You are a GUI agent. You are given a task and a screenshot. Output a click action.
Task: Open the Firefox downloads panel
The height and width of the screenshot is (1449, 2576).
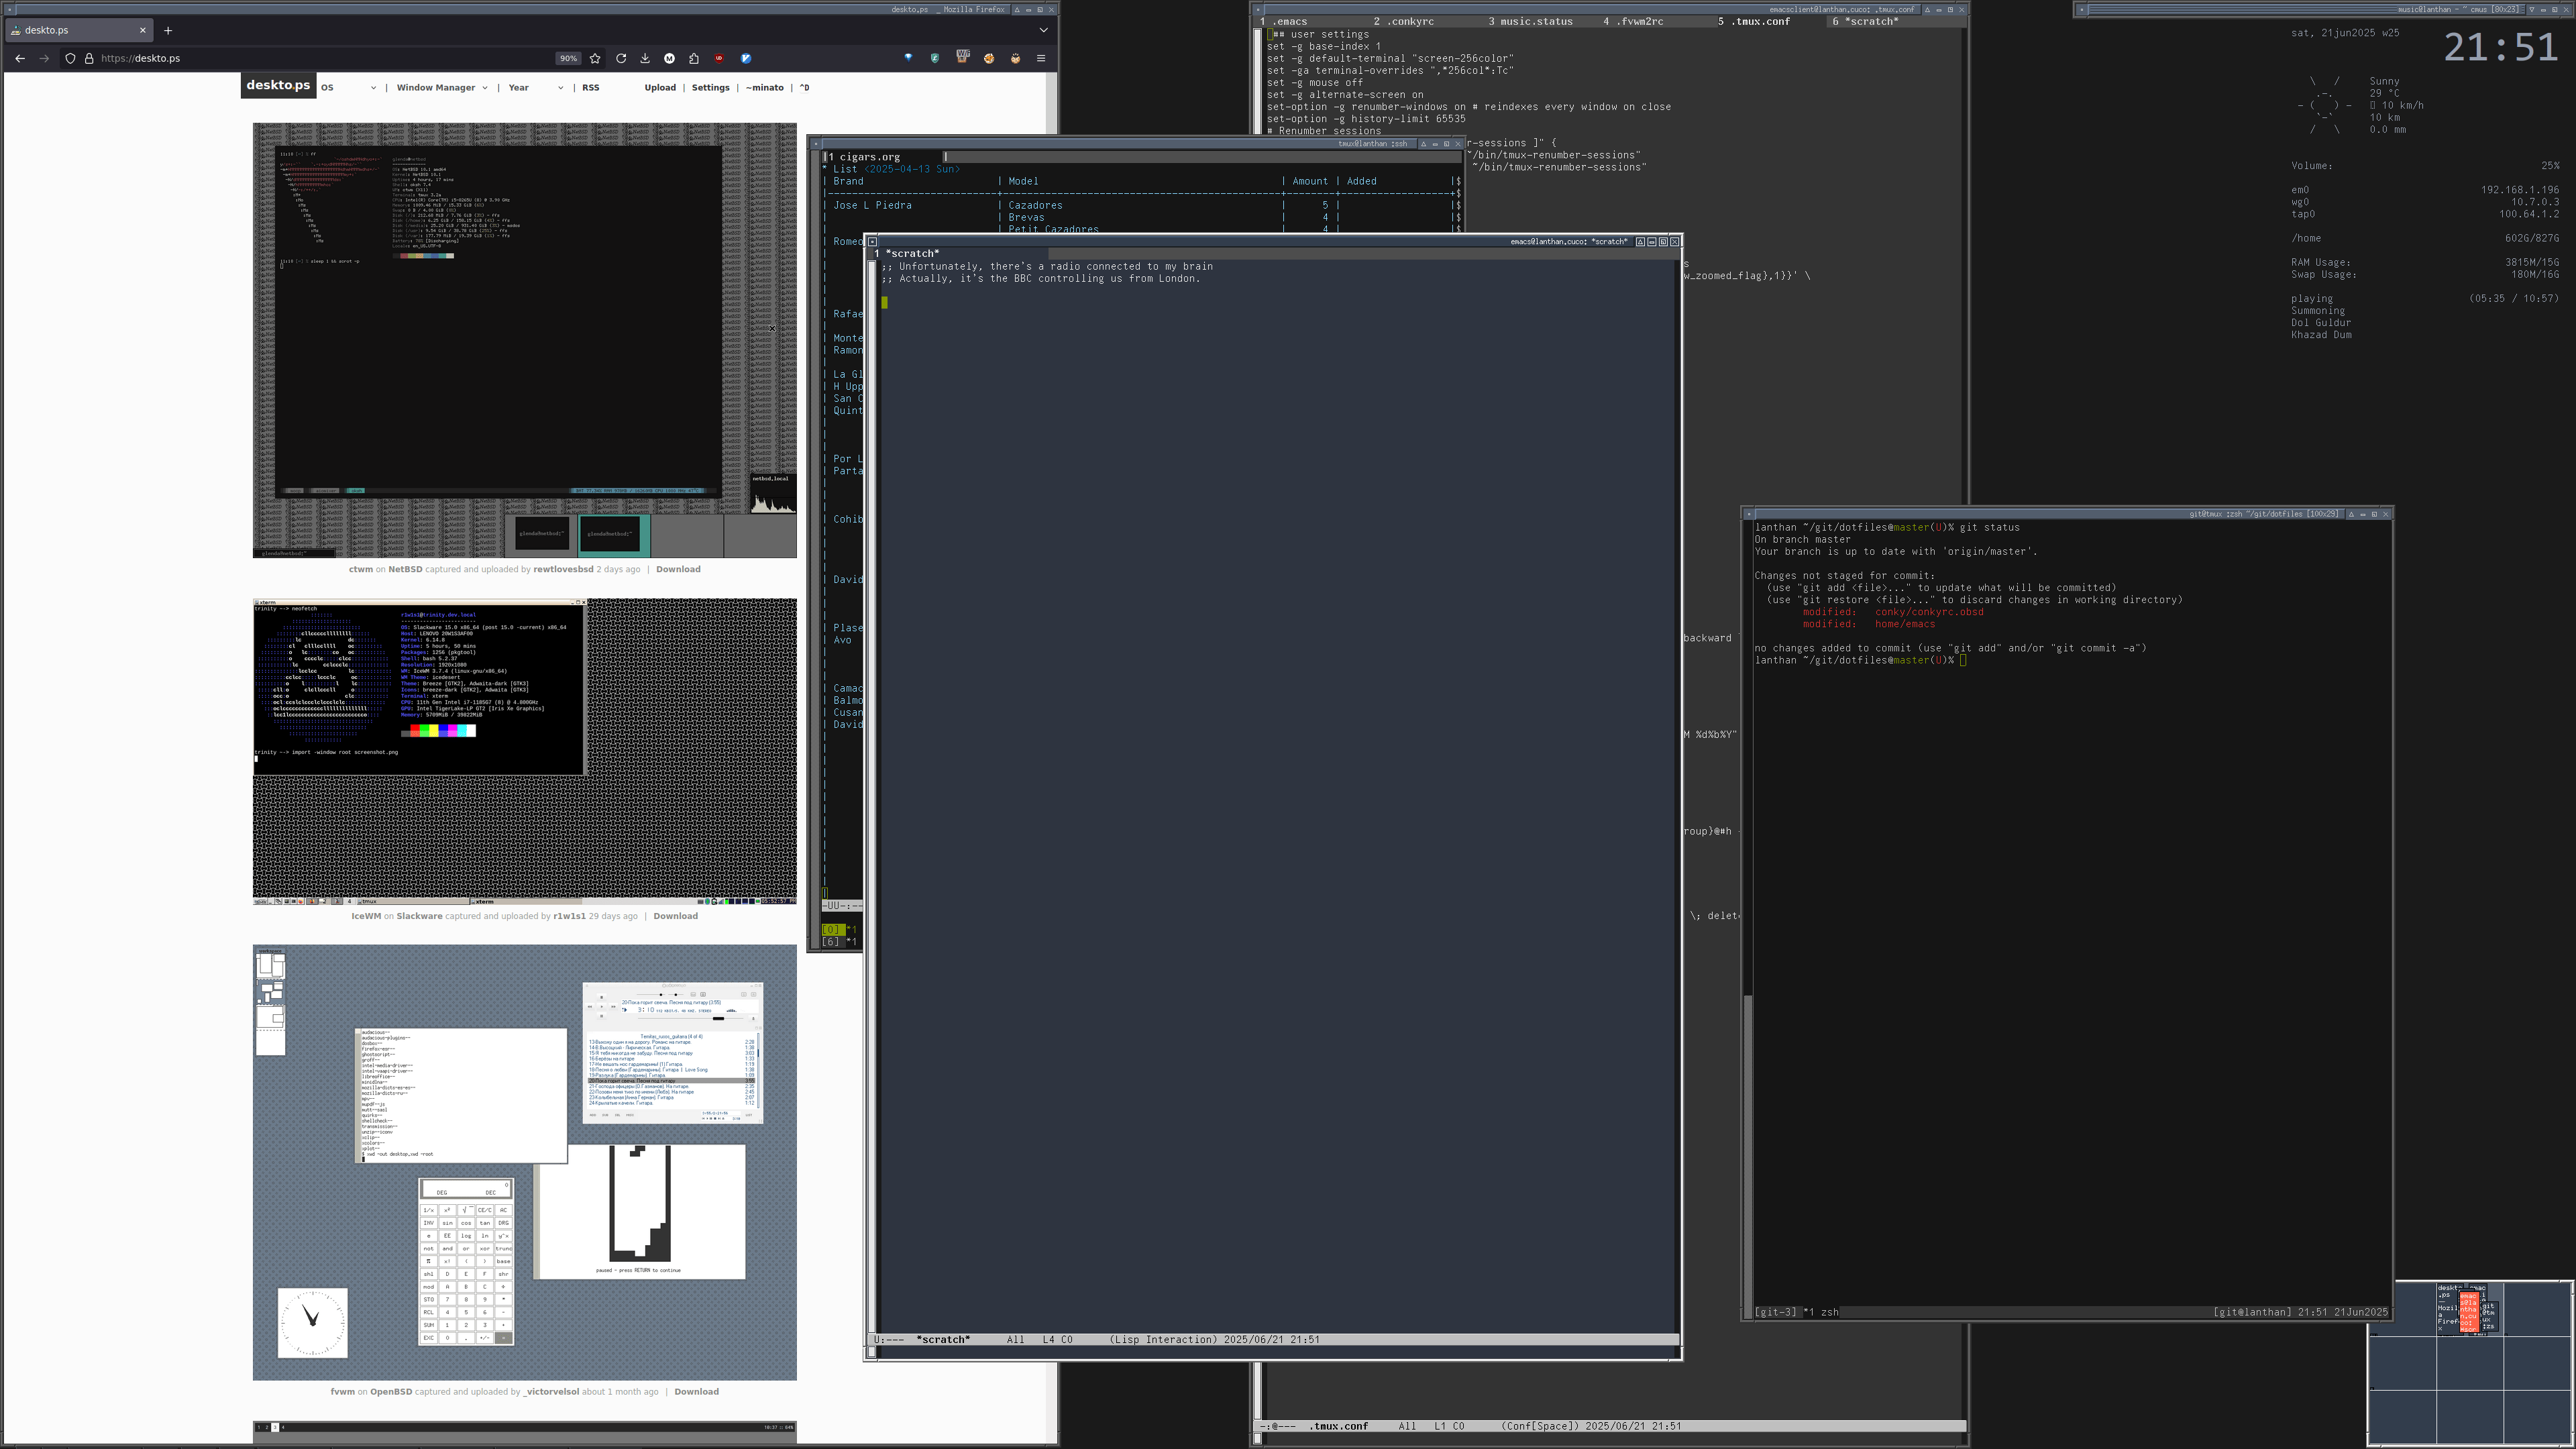point(645,58)
